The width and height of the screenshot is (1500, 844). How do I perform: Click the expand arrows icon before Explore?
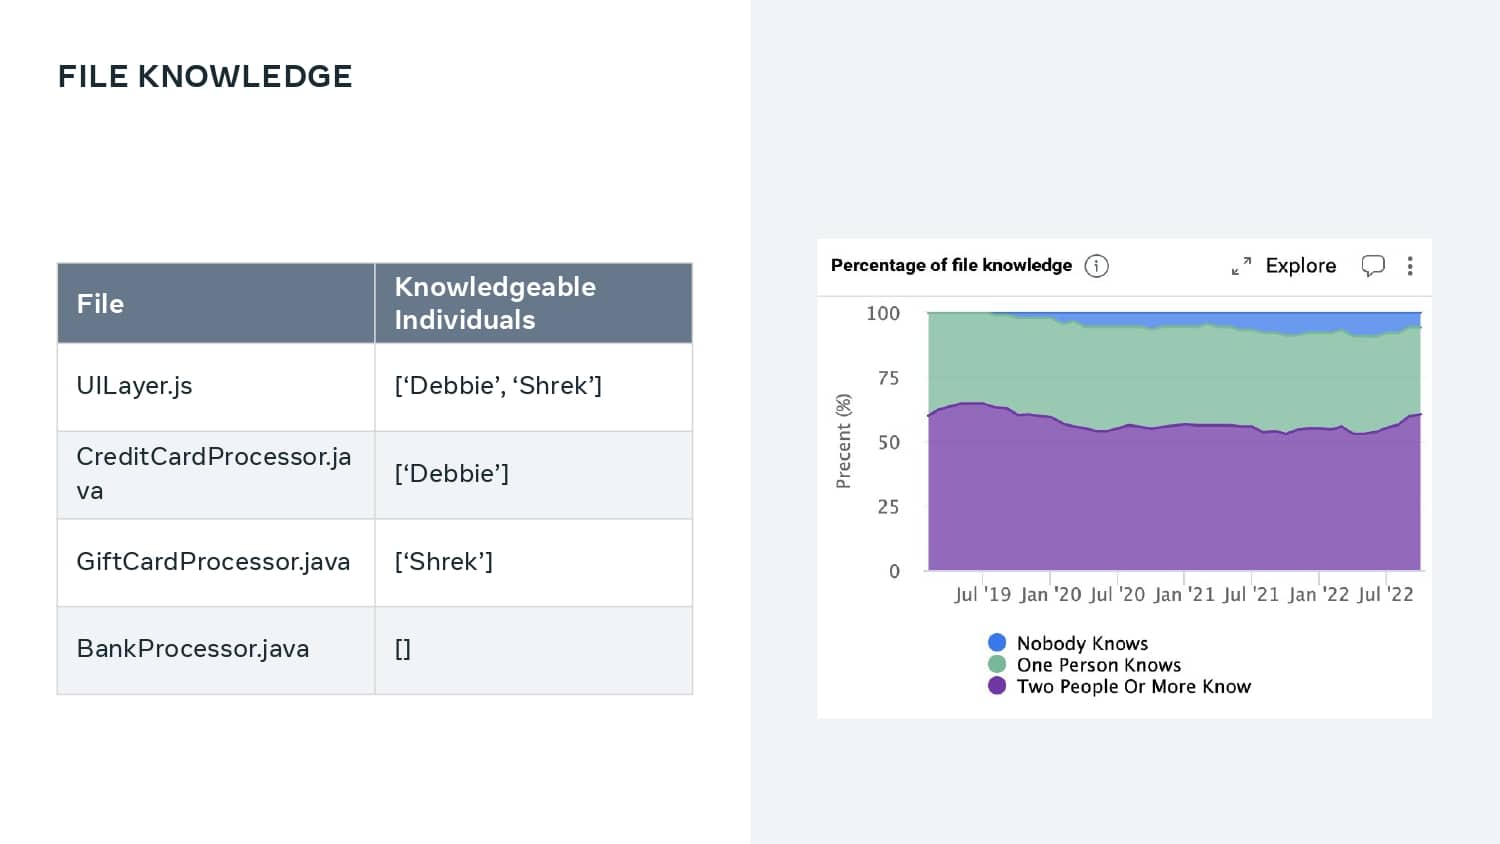1241,266
